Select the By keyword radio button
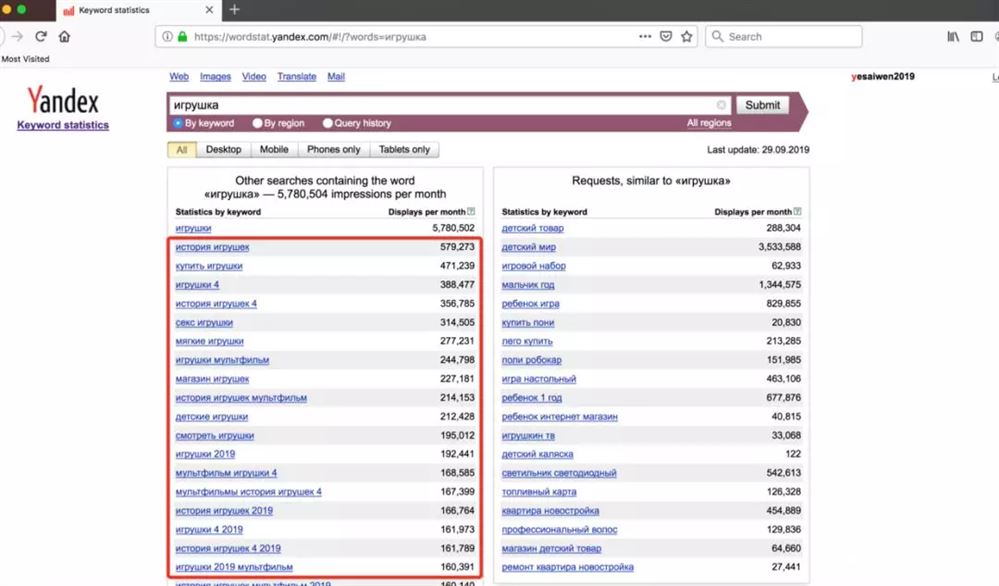The image size is (999, 586). (178, 123)
